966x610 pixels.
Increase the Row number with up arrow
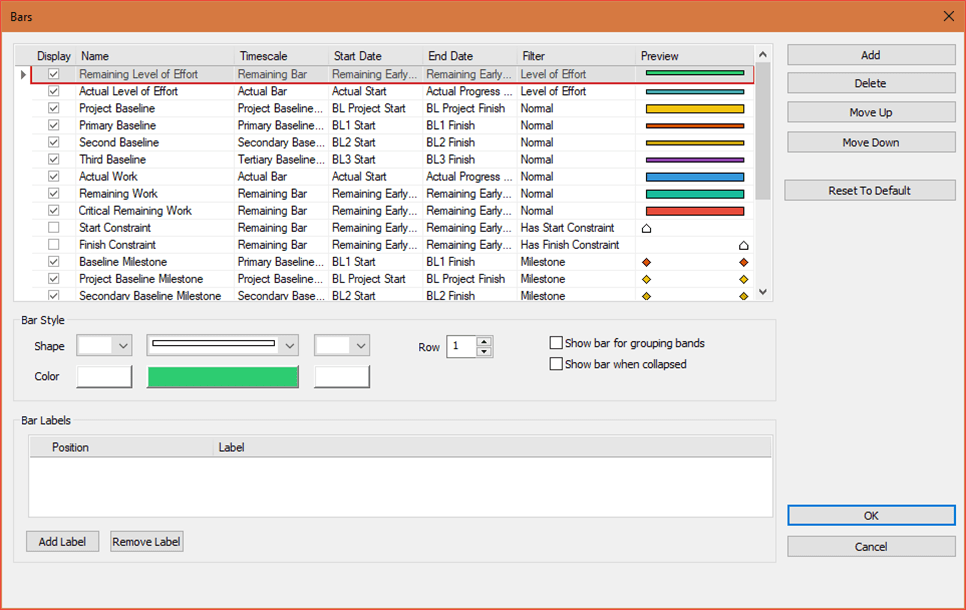click(x=484, y=341)
